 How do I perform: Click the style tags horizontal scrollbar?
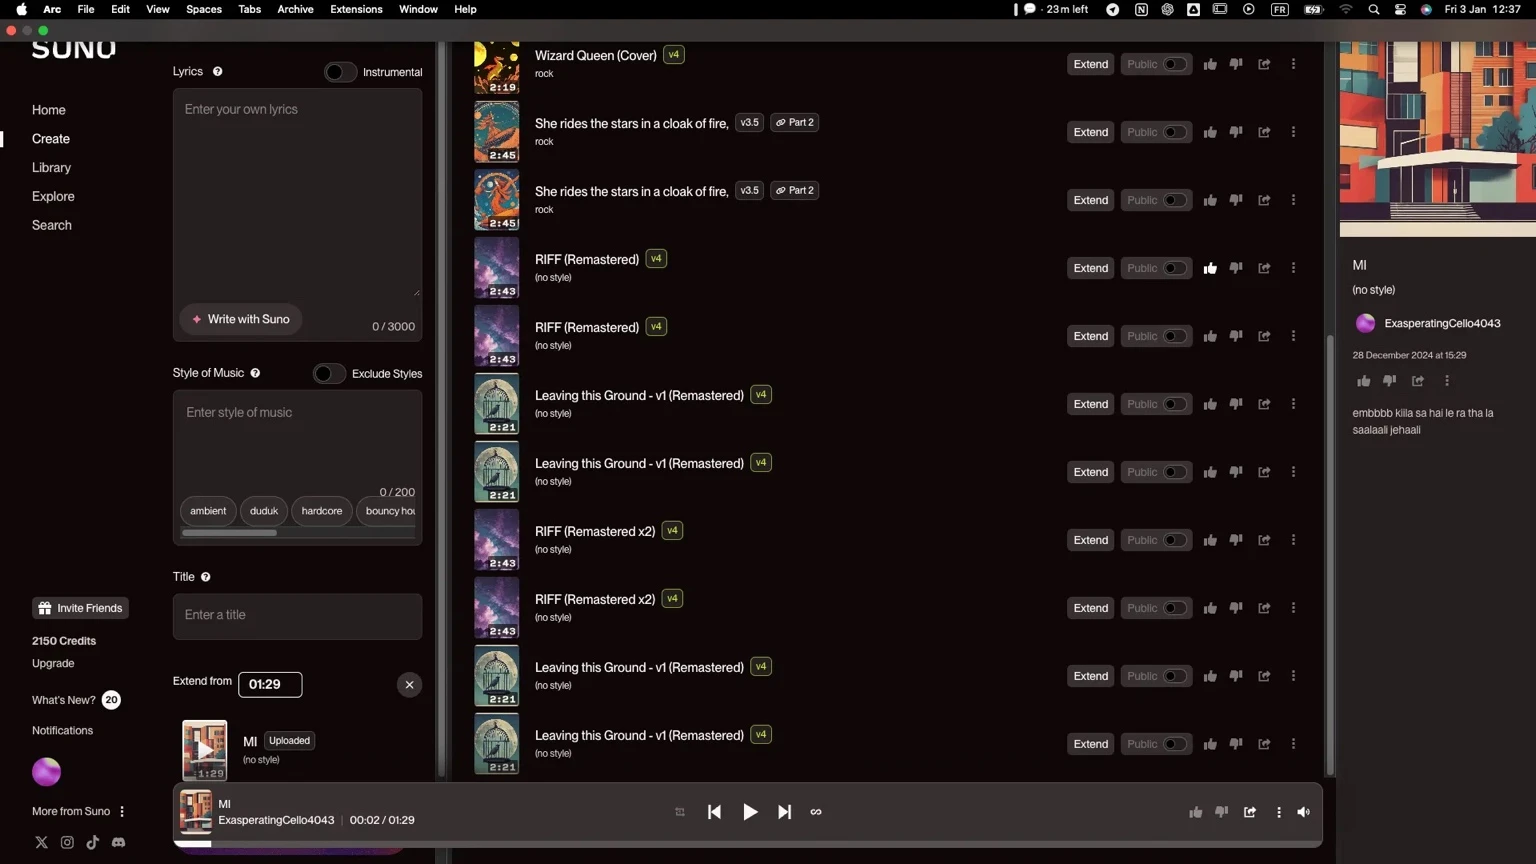pos(229,533)
